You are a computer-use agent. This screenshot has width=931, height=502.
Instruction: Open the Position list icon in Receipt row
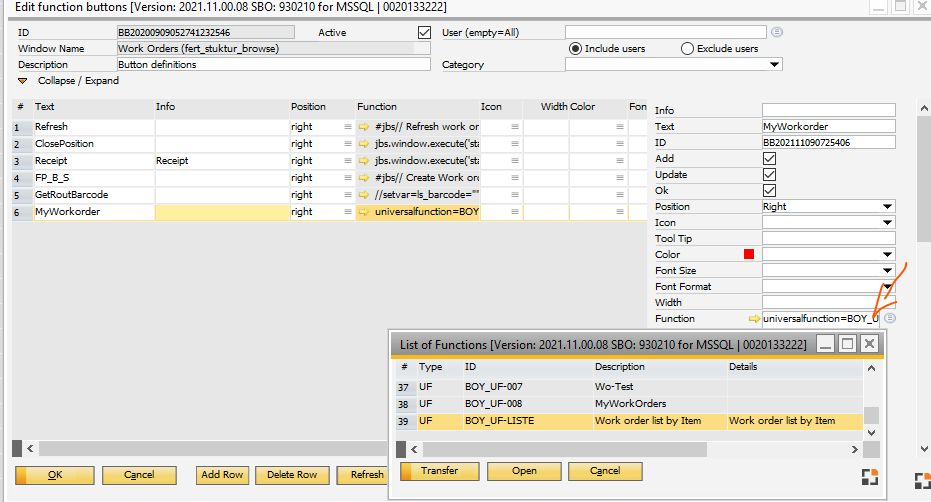pyautogui.click(x=347, y=161)
